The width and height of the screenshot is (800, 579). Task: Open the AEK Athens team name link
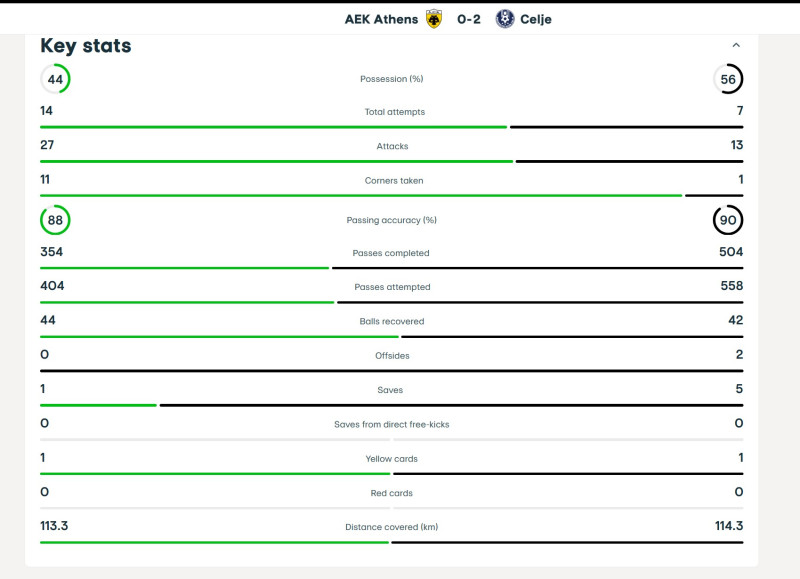tap(381, 19)
